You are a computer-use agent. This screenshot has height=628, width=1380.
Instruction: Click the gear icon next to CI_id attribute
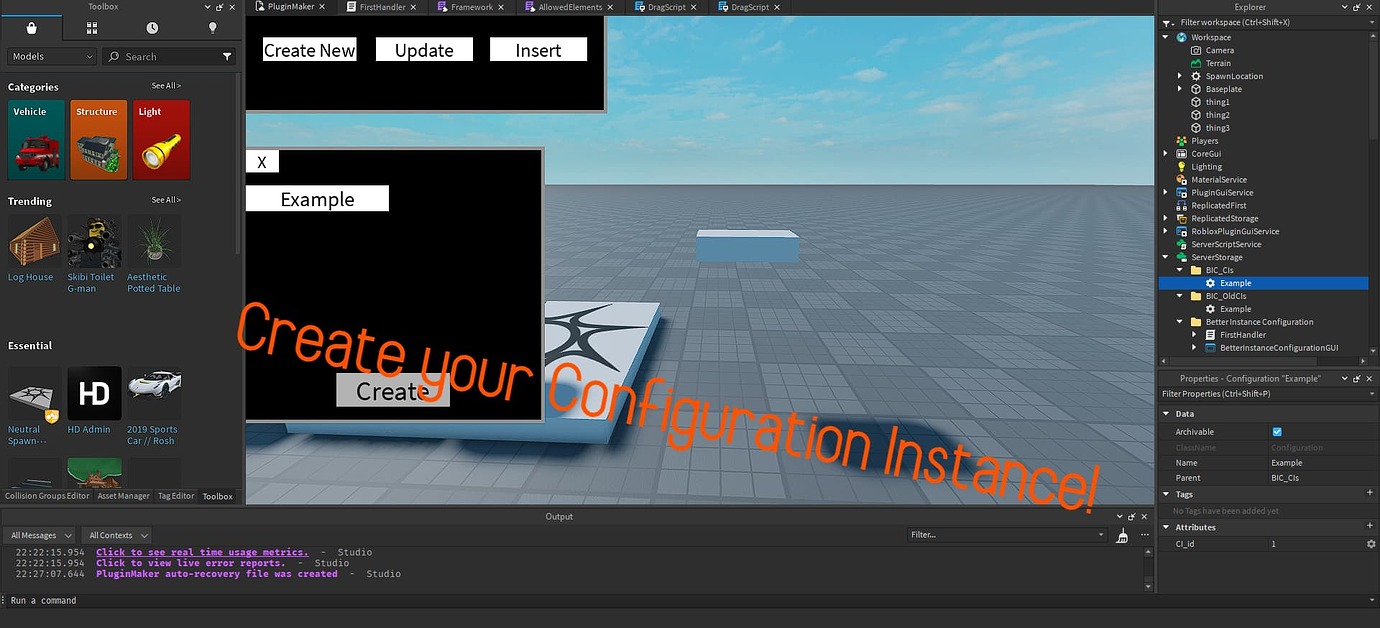1370,543
